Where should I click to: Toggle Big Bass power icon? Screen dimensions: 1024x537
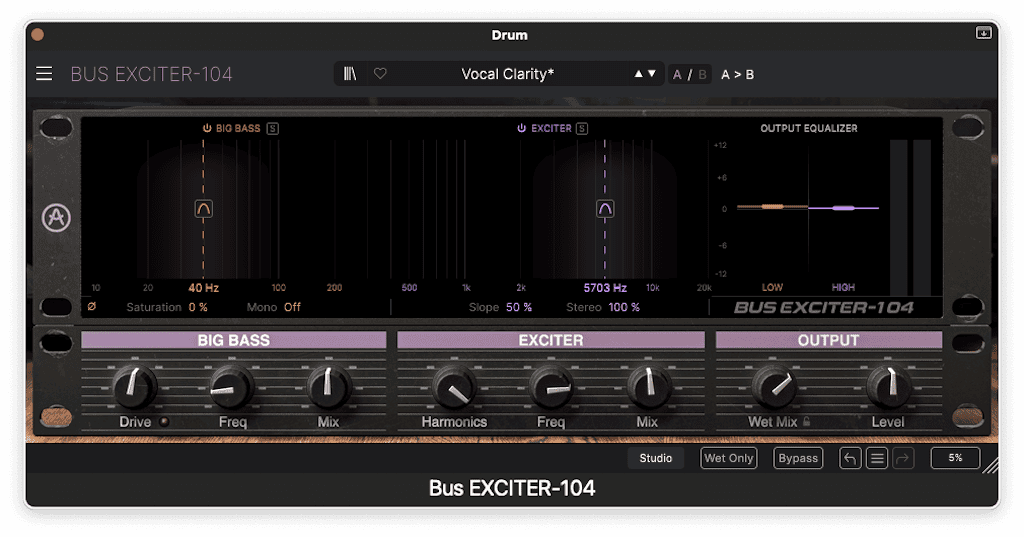(207, 128)
